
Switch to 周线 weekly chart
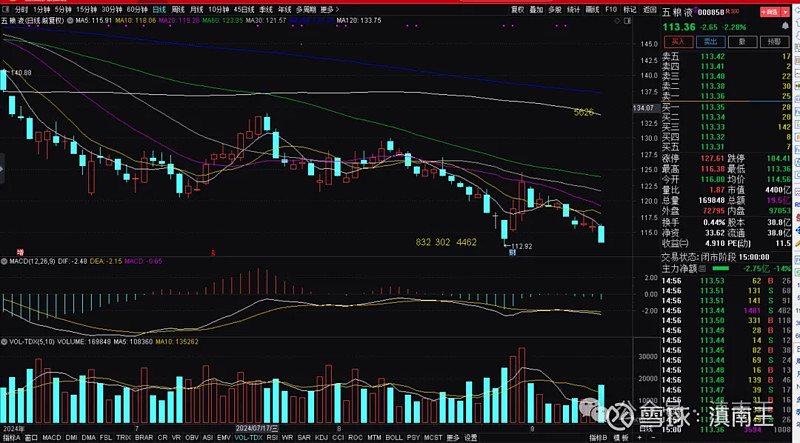point(178,10)
